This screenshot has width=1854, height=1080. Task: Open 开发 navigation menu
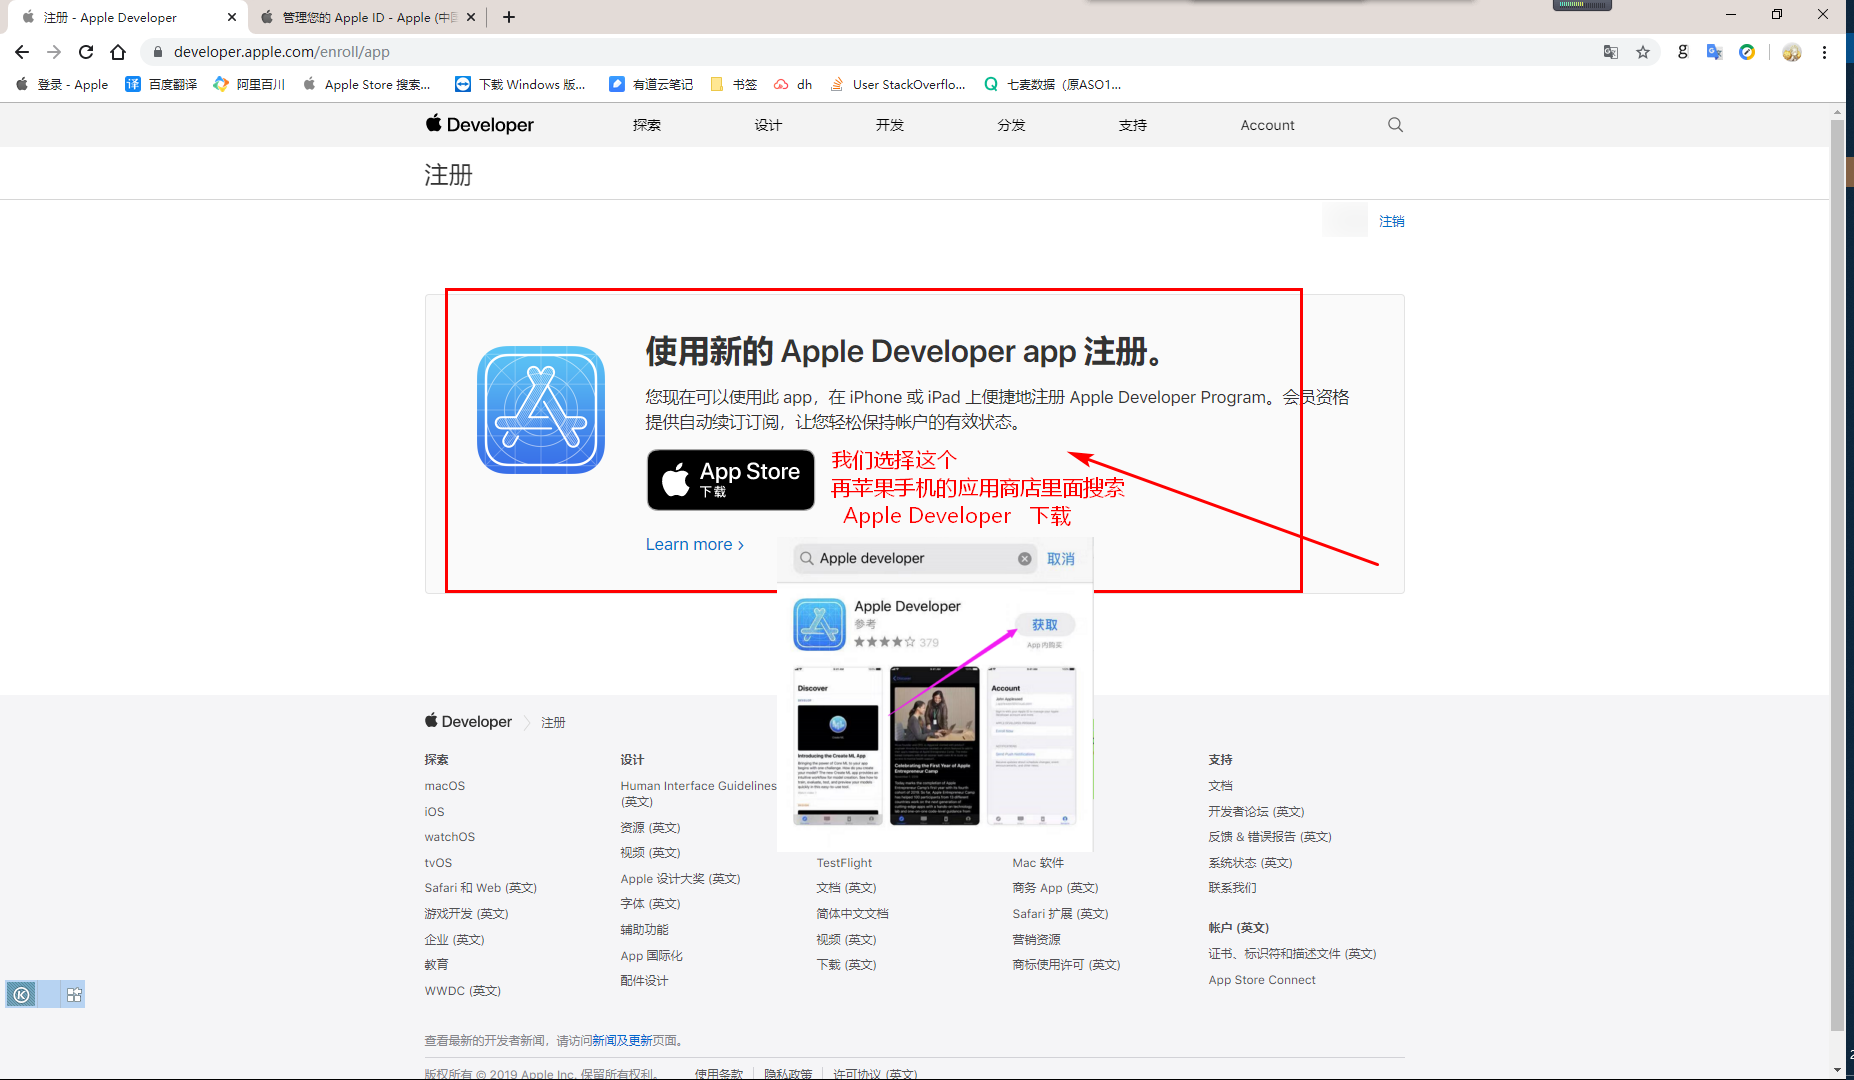pos(890,125)
